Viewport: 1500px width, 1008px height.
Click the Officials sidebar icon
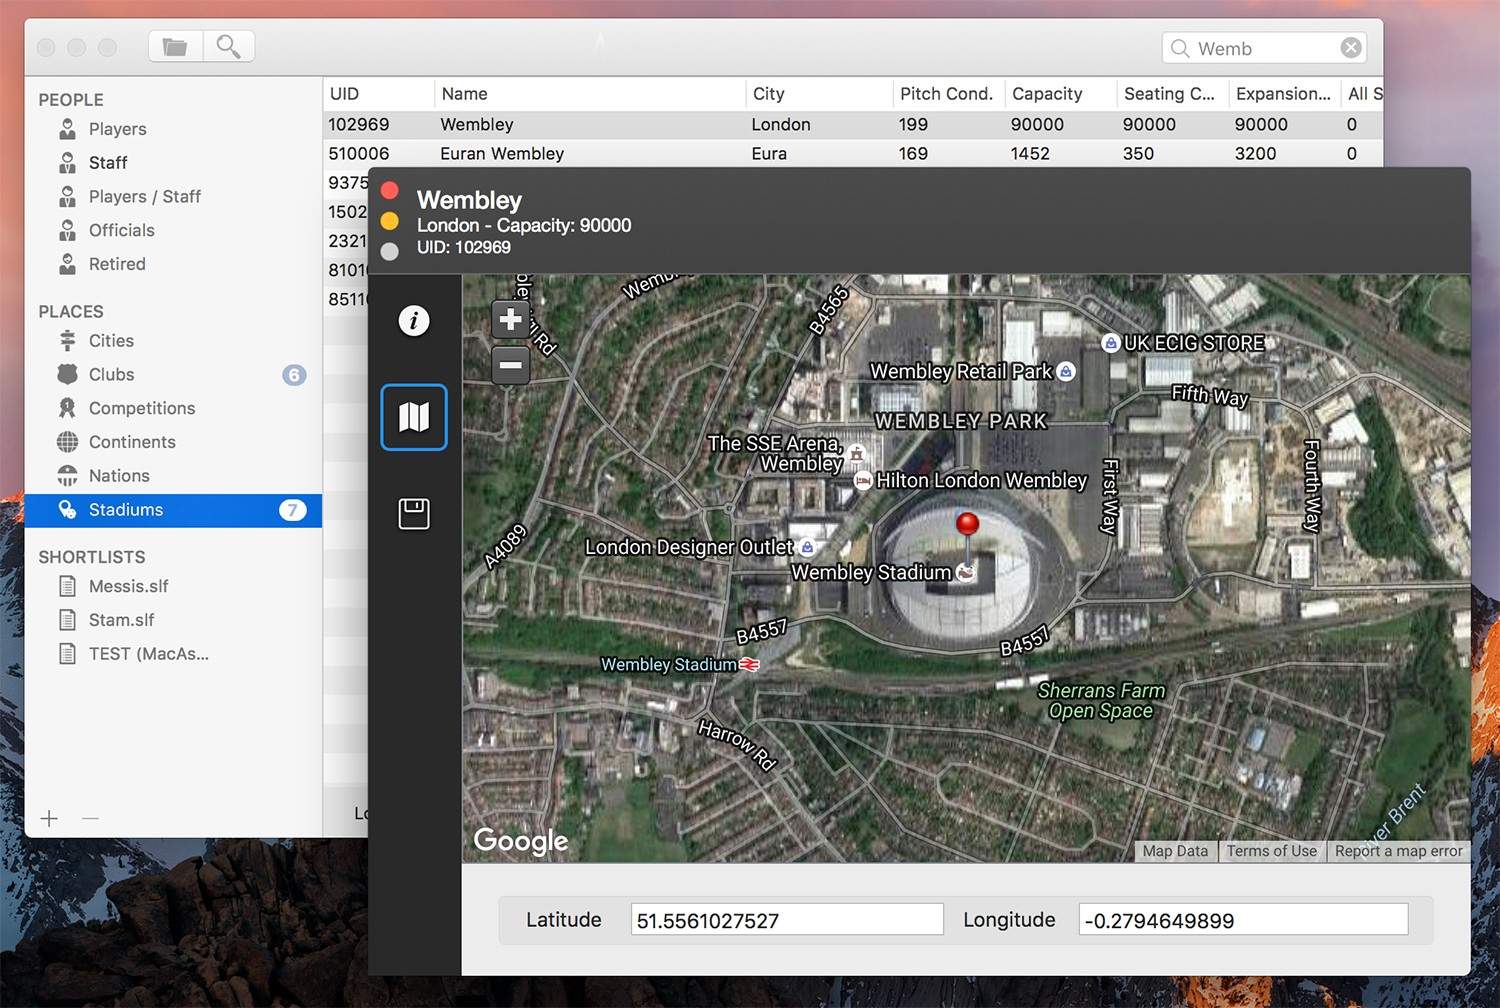[x=67, y=230]
